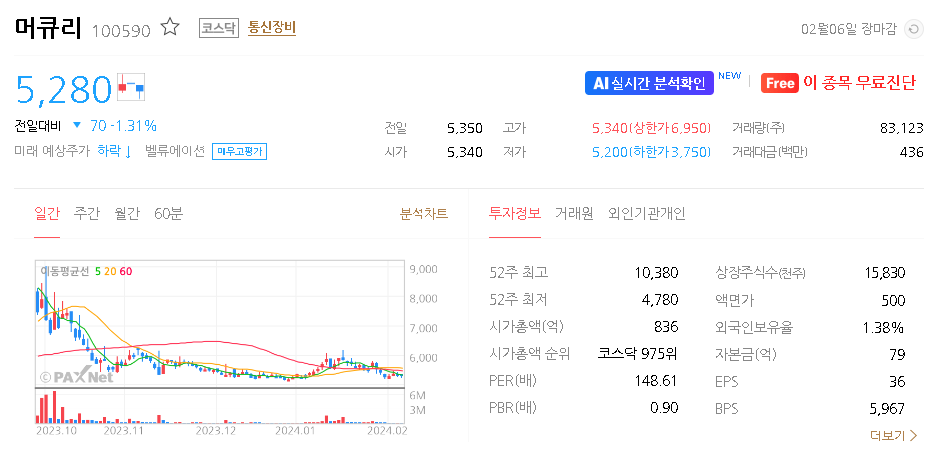
Task: Click the 코스닥 975위 rank text
Action: click(x=637, y=354)
